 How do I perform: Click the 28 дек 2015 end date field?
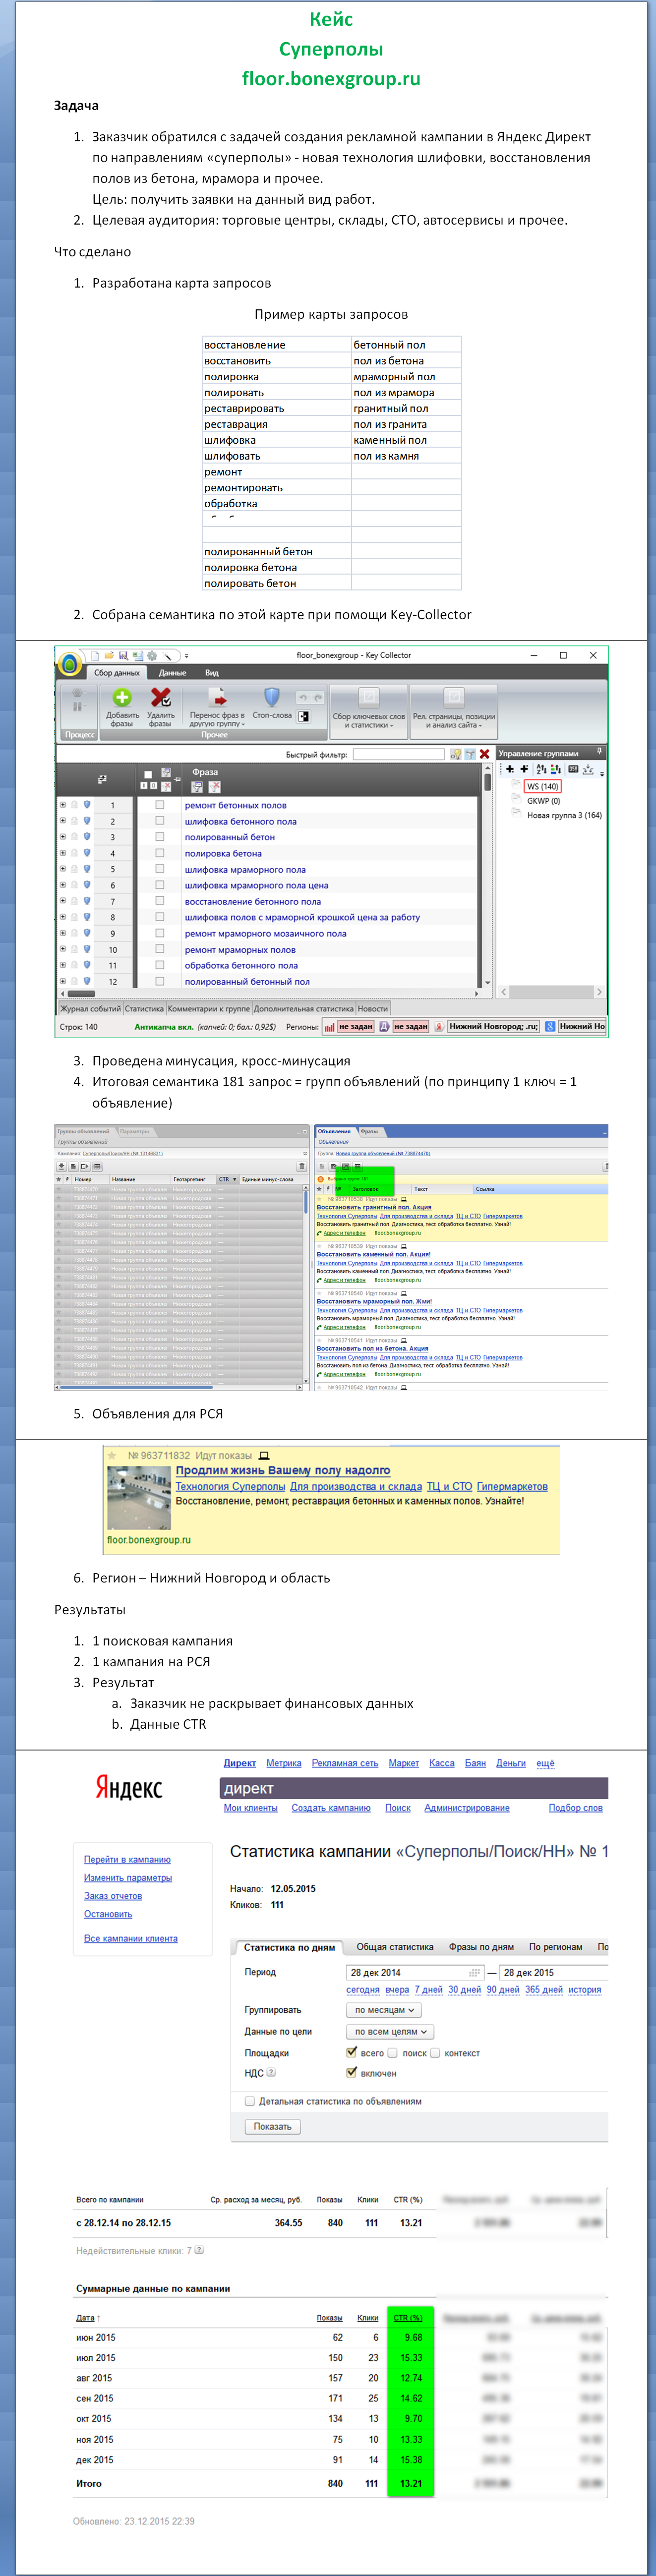click(x=553, y=1973)
